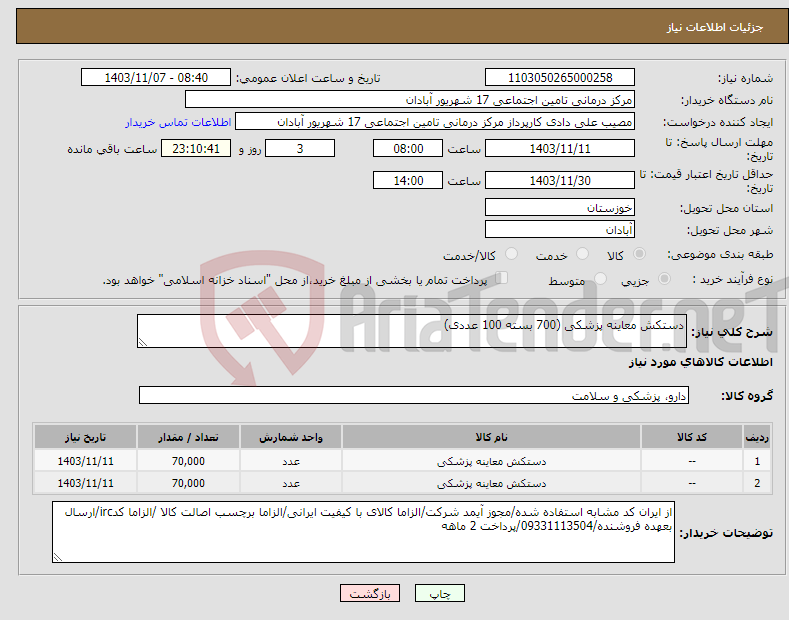Click the شرح کلی نیاز description textarea

pyautogui.click(x=412, y=331)
